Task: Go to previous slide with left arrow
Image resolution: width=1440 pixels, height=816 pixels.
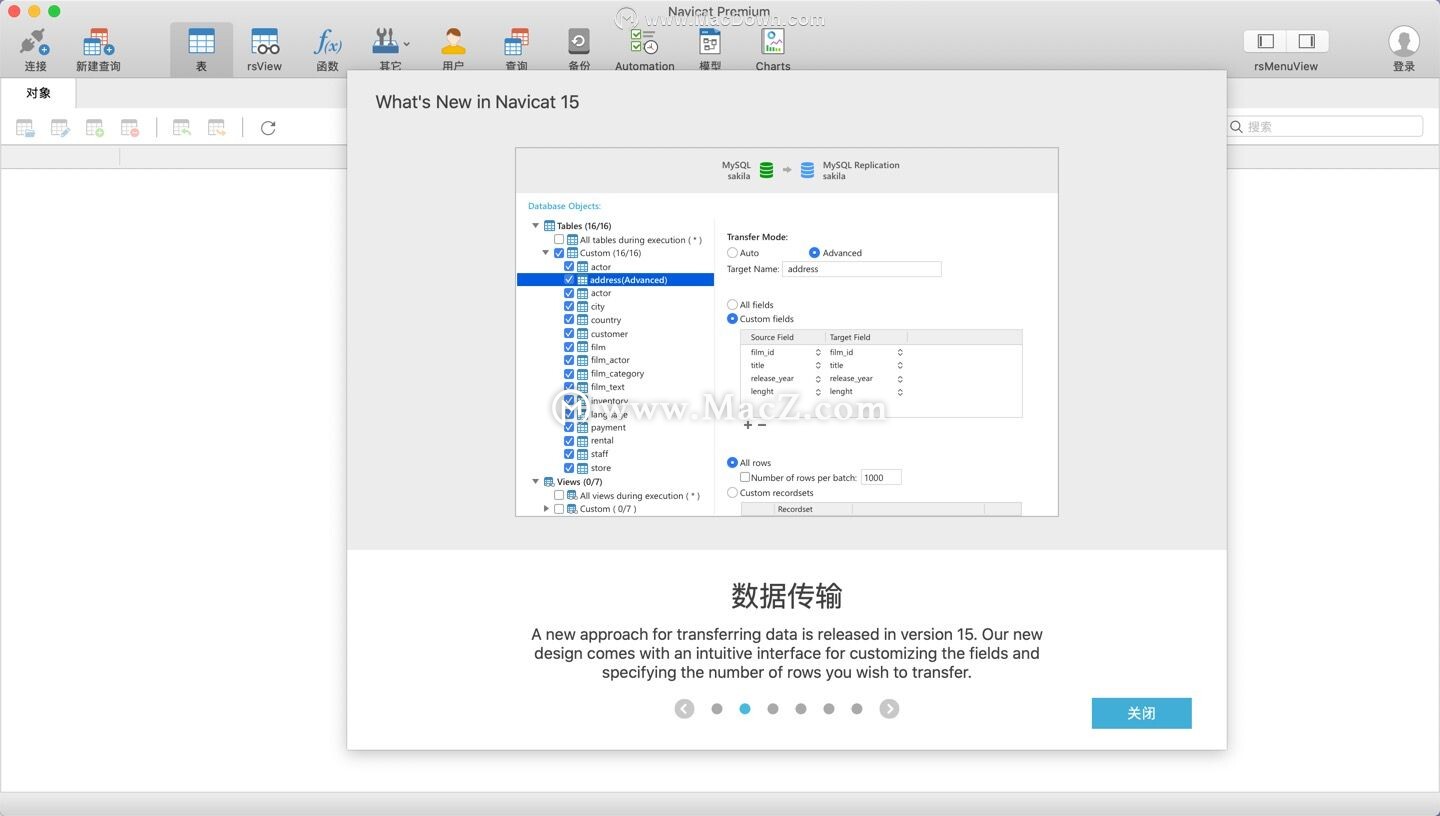Action: click(684, 709)
